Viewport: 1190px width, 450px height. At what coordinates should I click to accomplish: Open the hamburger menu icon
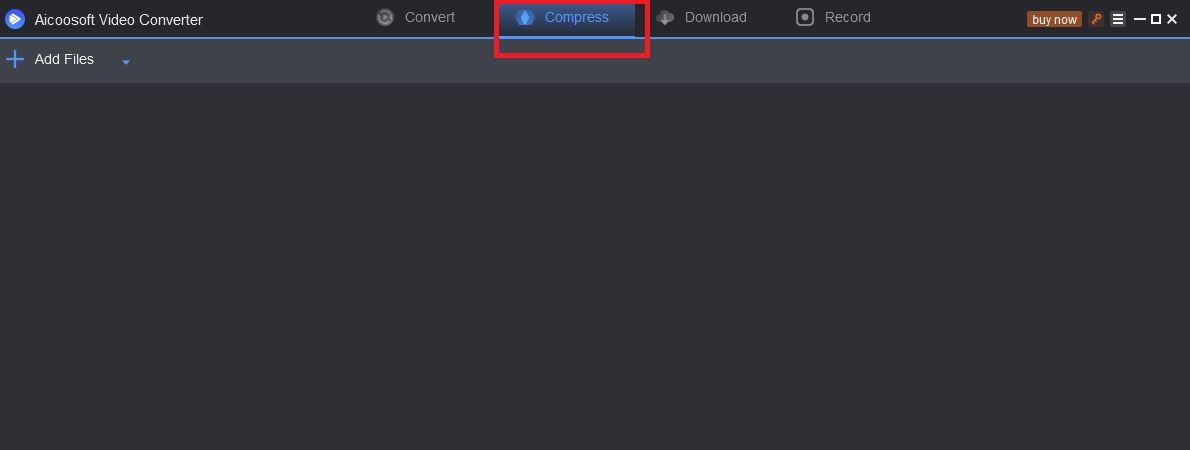[1118, 19]
